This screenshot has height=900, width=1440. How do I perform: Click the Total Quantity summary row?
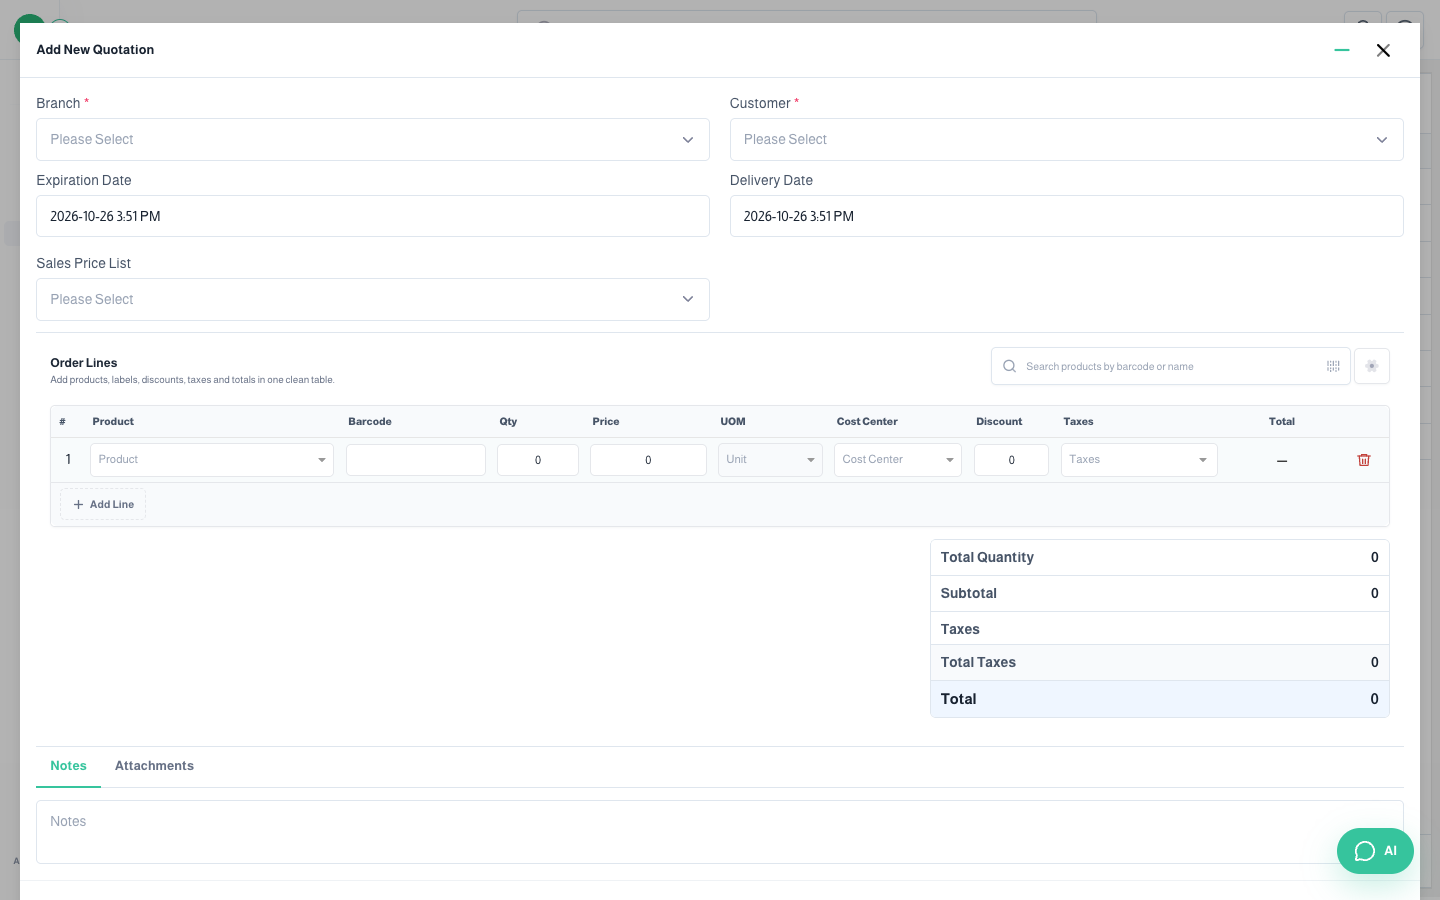[1160, 558]
